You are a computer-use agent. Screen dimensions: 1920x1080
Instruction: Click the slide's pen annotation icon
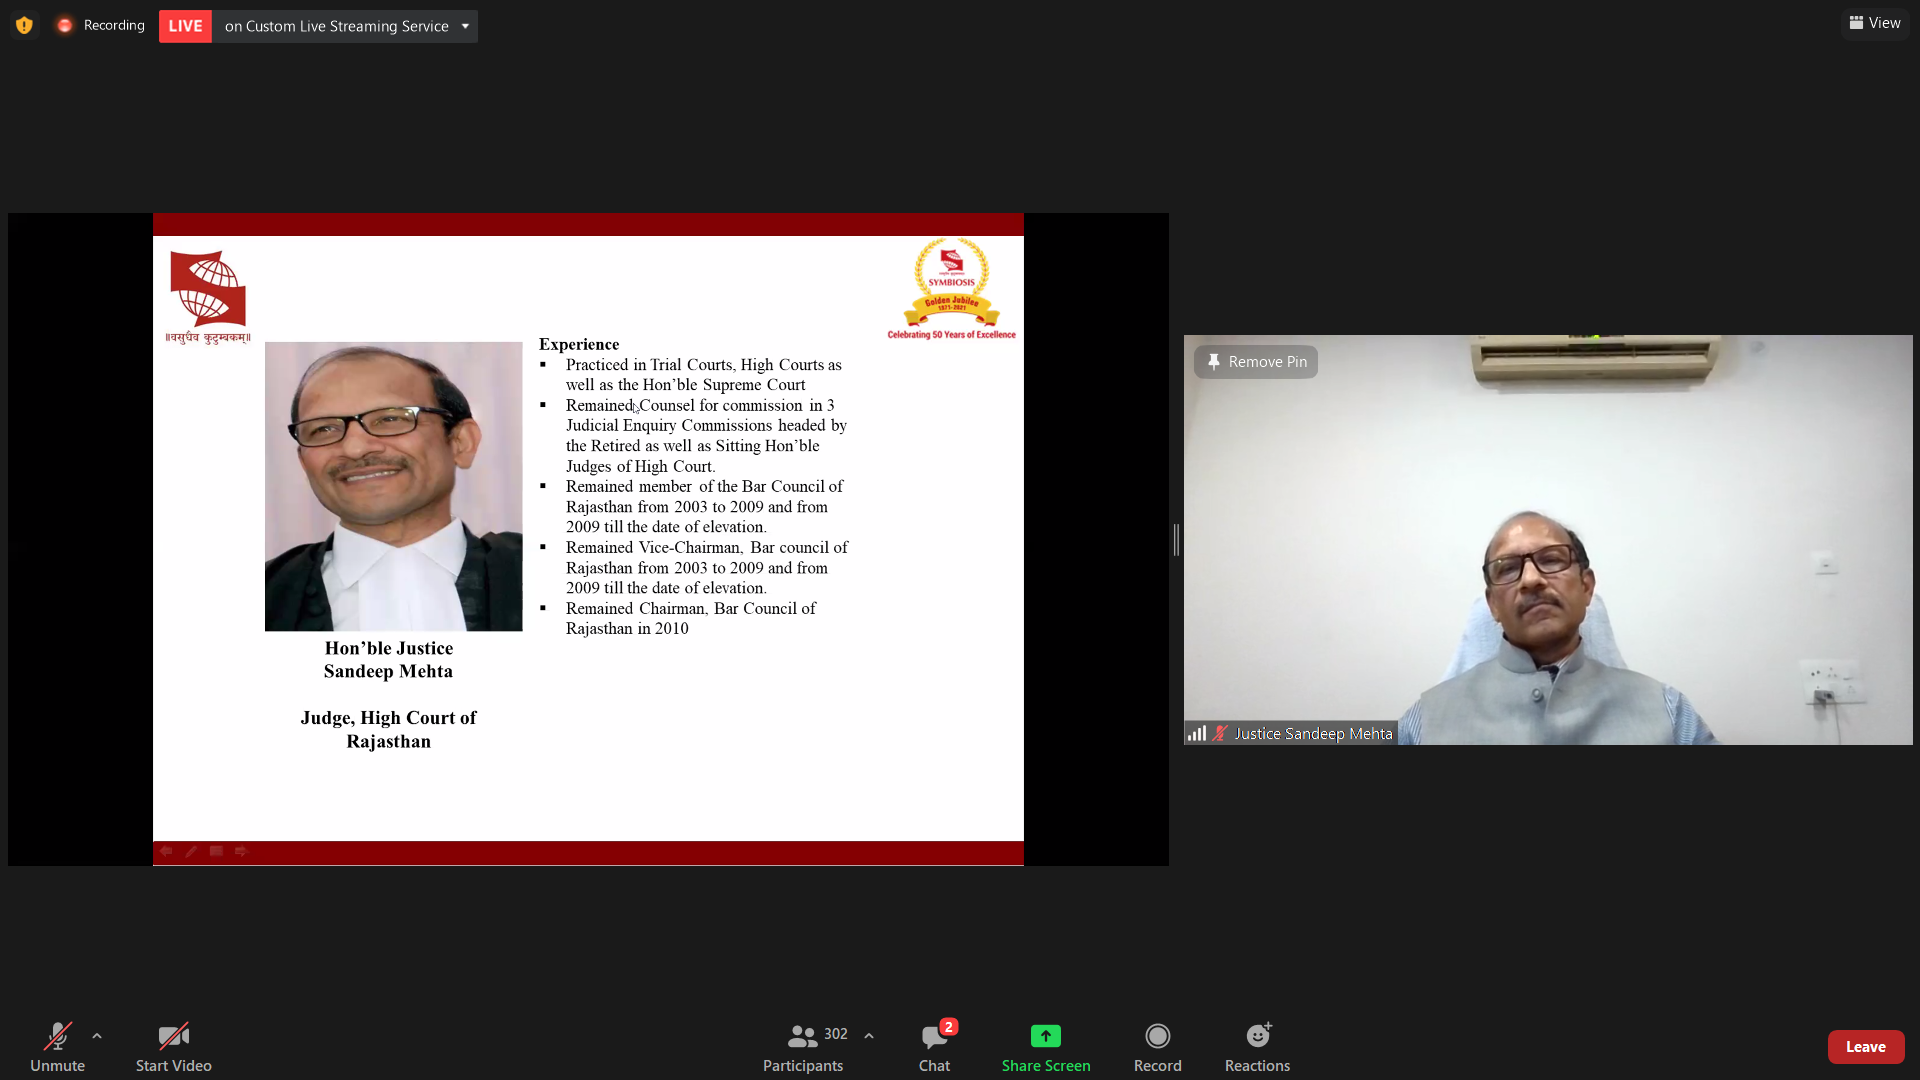point(191,851)
